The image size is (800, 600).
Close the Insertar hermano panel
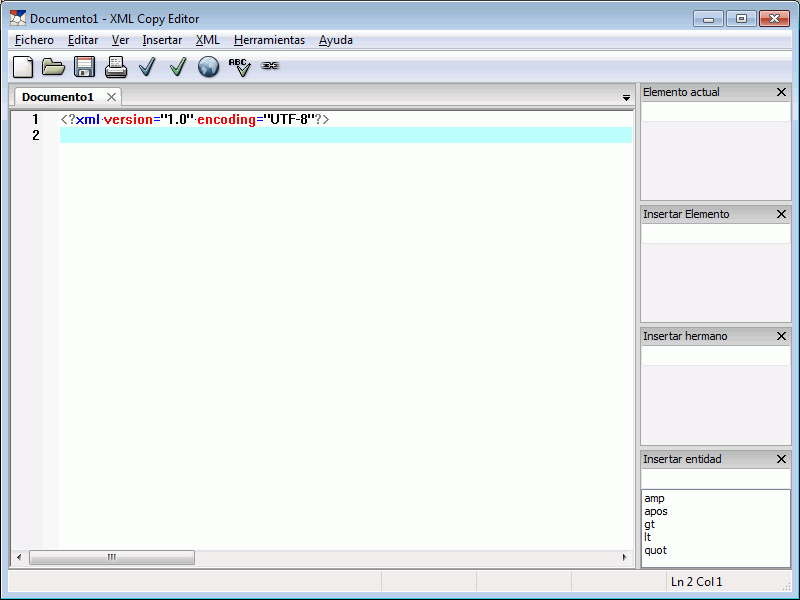(x=781, y=336)
